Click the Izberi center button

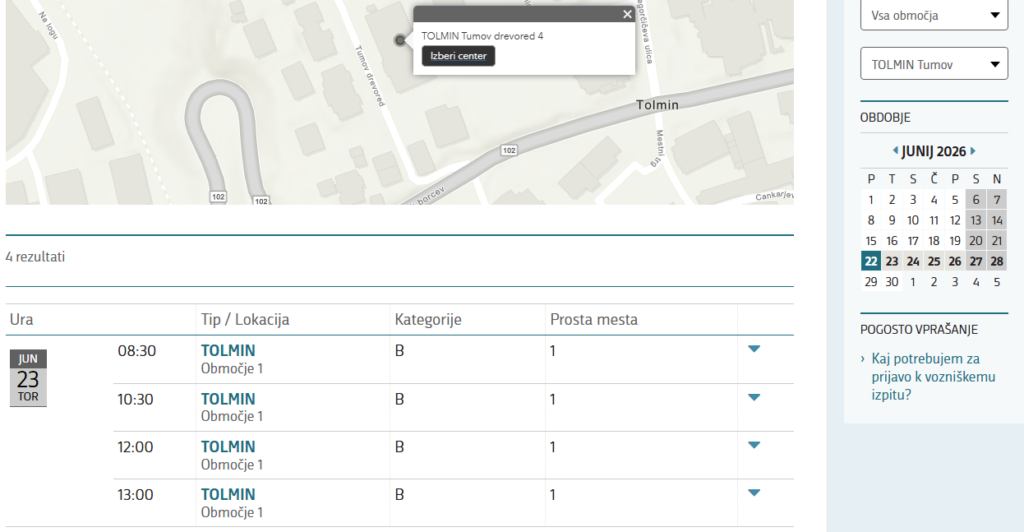tap(458, 56)
